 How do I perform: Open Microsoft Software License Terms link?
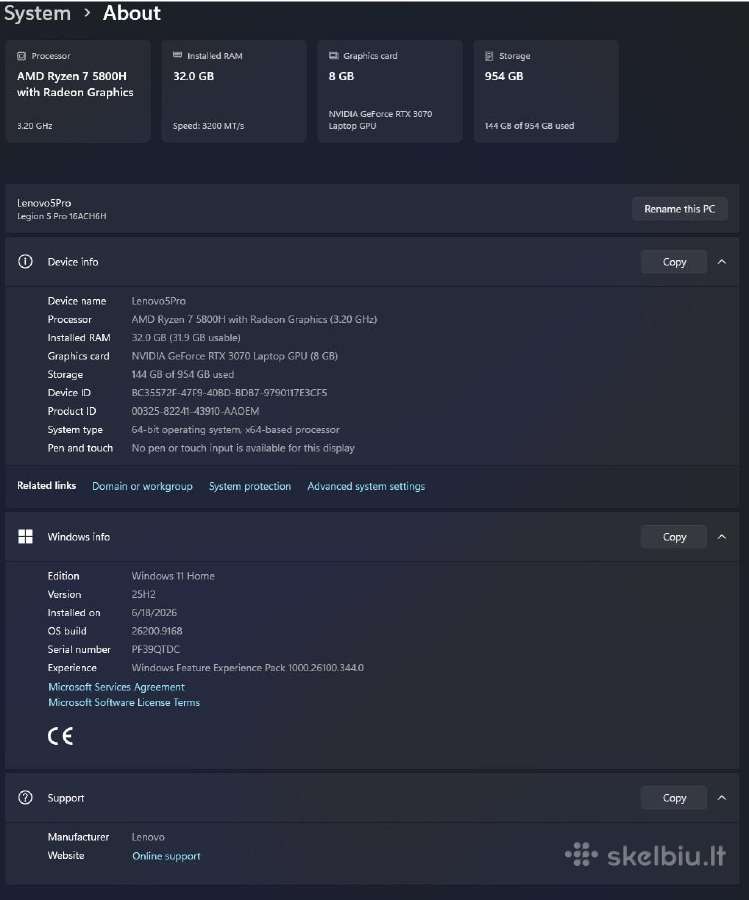(124, 702)
